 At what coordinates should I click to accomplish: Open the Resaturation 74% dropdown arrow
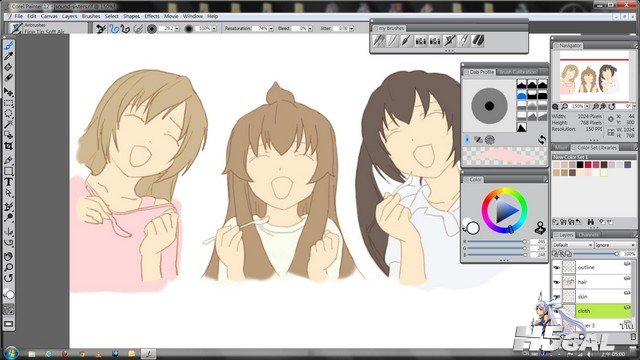point(271,29)
